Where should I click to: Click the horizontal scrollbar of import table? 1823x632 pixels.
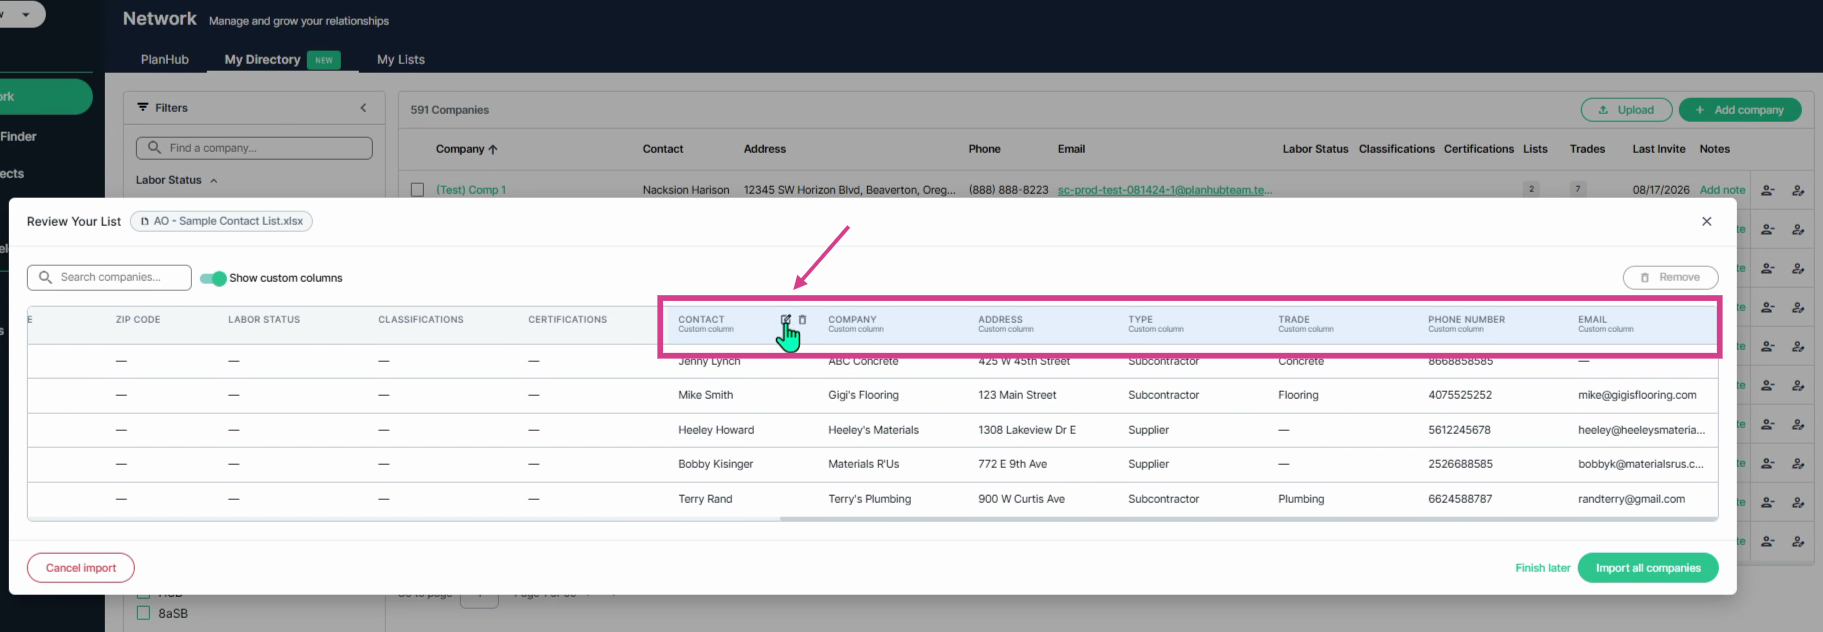[1248, 519]
